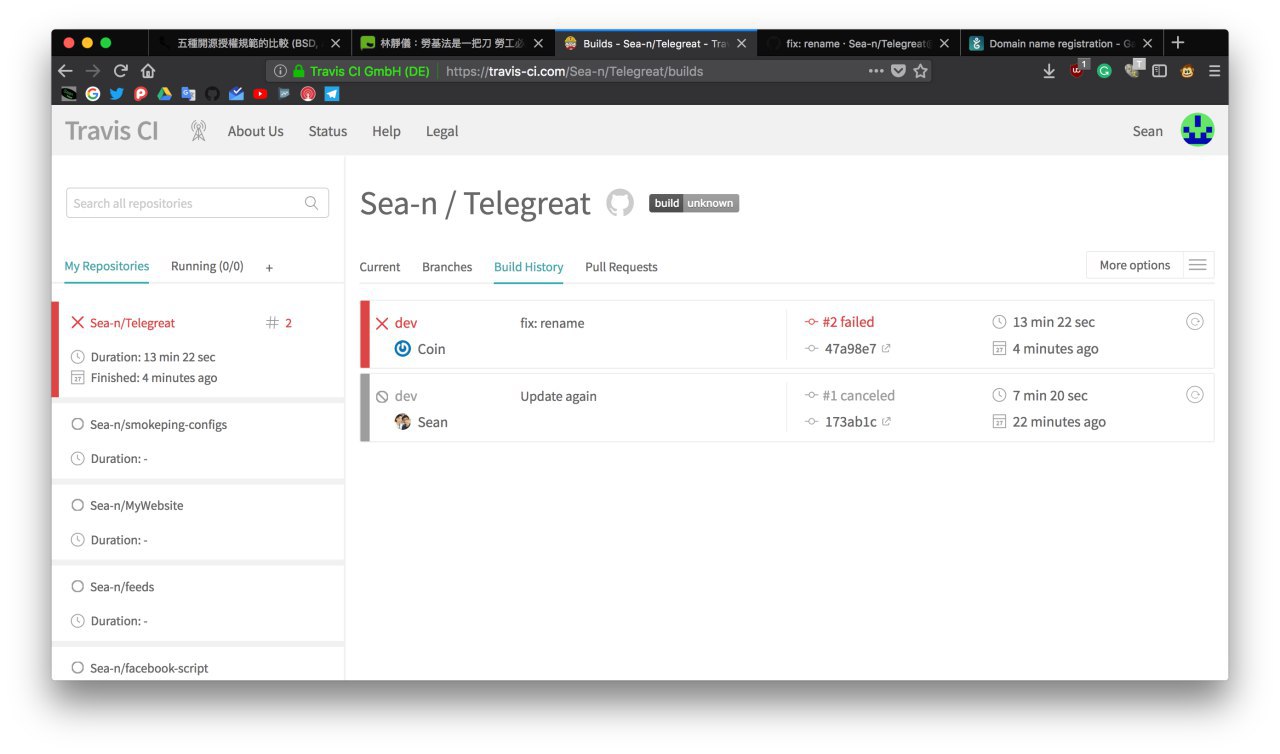Click the Search all repositories field
1280x754 pixels.
pos(197,203)
